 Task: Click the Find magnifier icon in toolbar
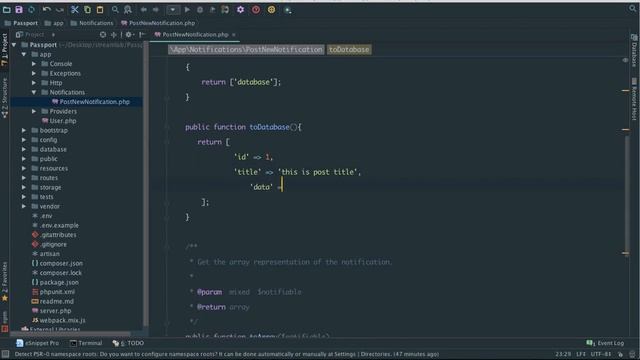pyautogui.click(x=115, y=9)
